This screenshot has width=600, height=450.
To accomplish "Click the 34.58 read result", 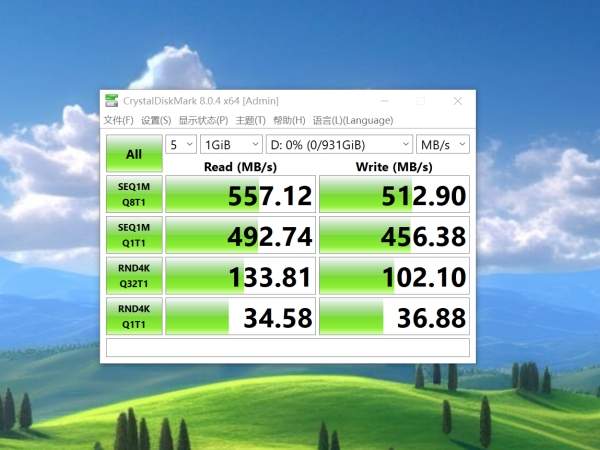I will pyautogui.click(x=240, y=316).
